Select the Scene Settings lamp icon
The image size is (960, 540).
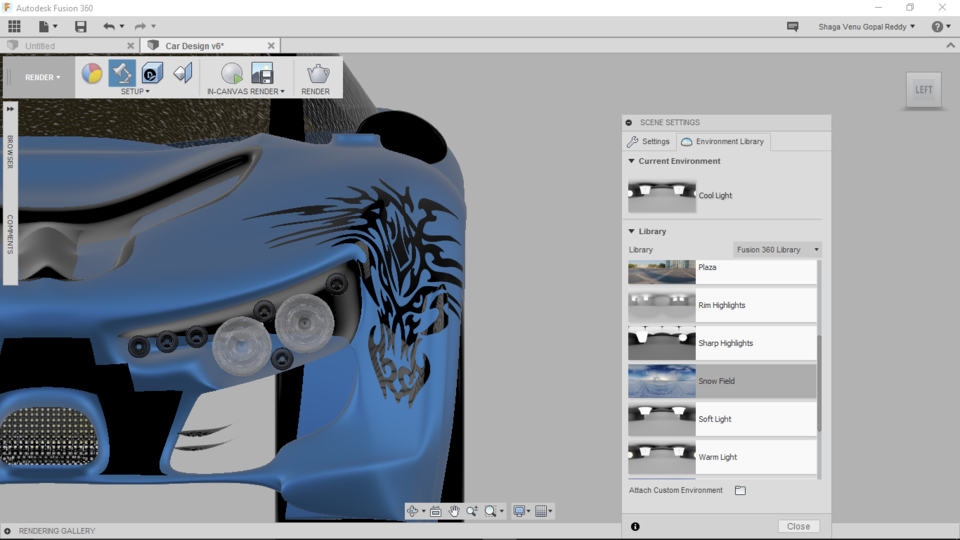[x=122, y=73]
